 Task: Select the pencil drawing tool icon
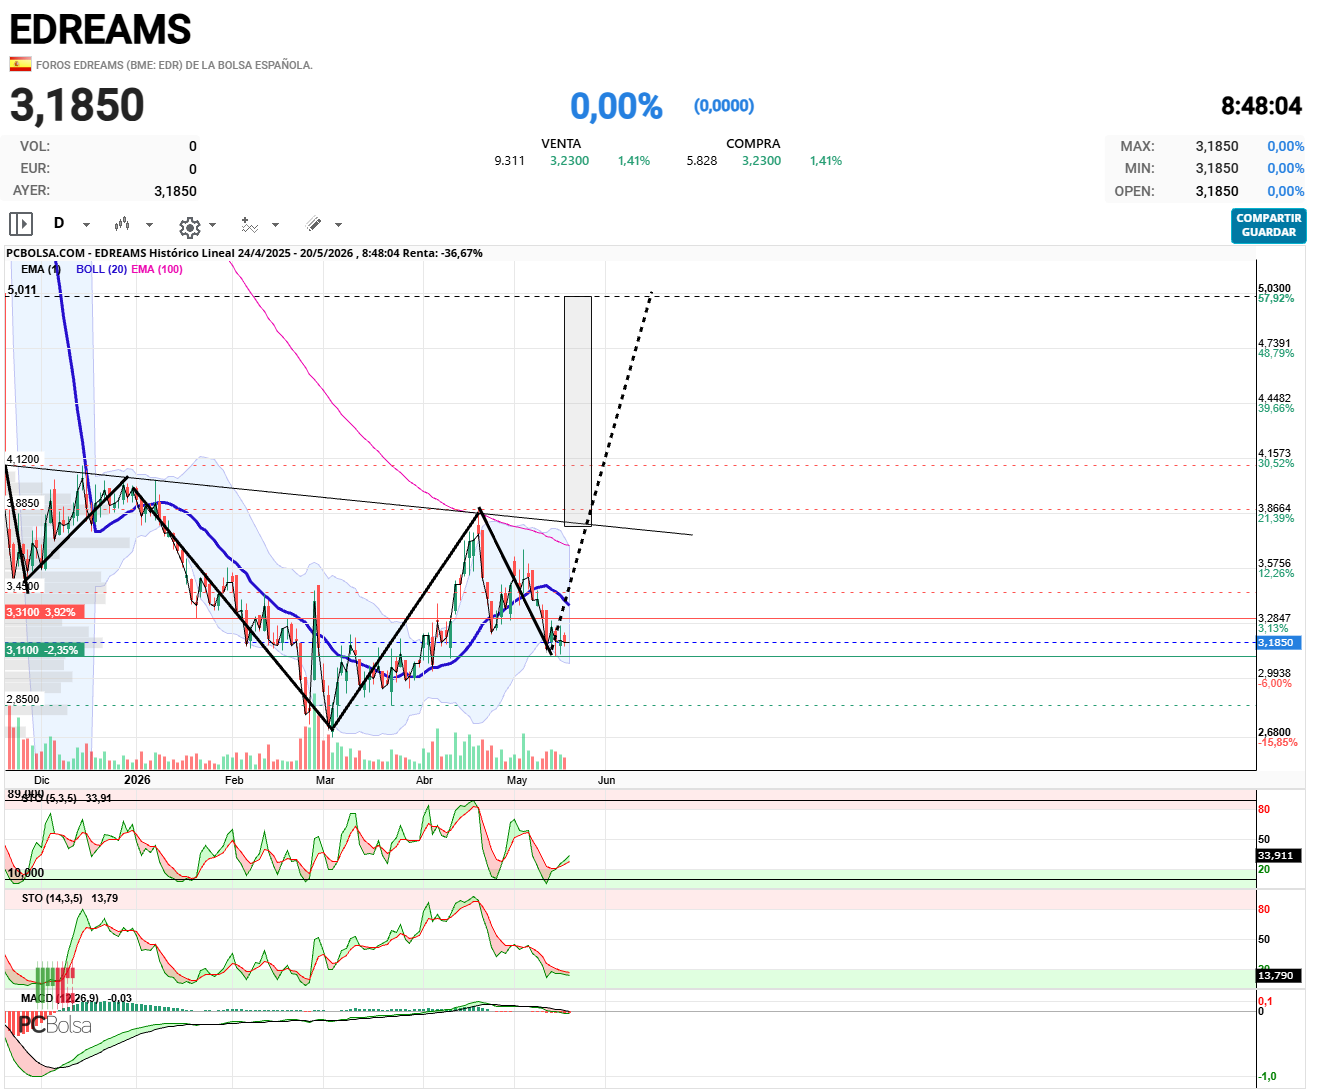point(313,224)
